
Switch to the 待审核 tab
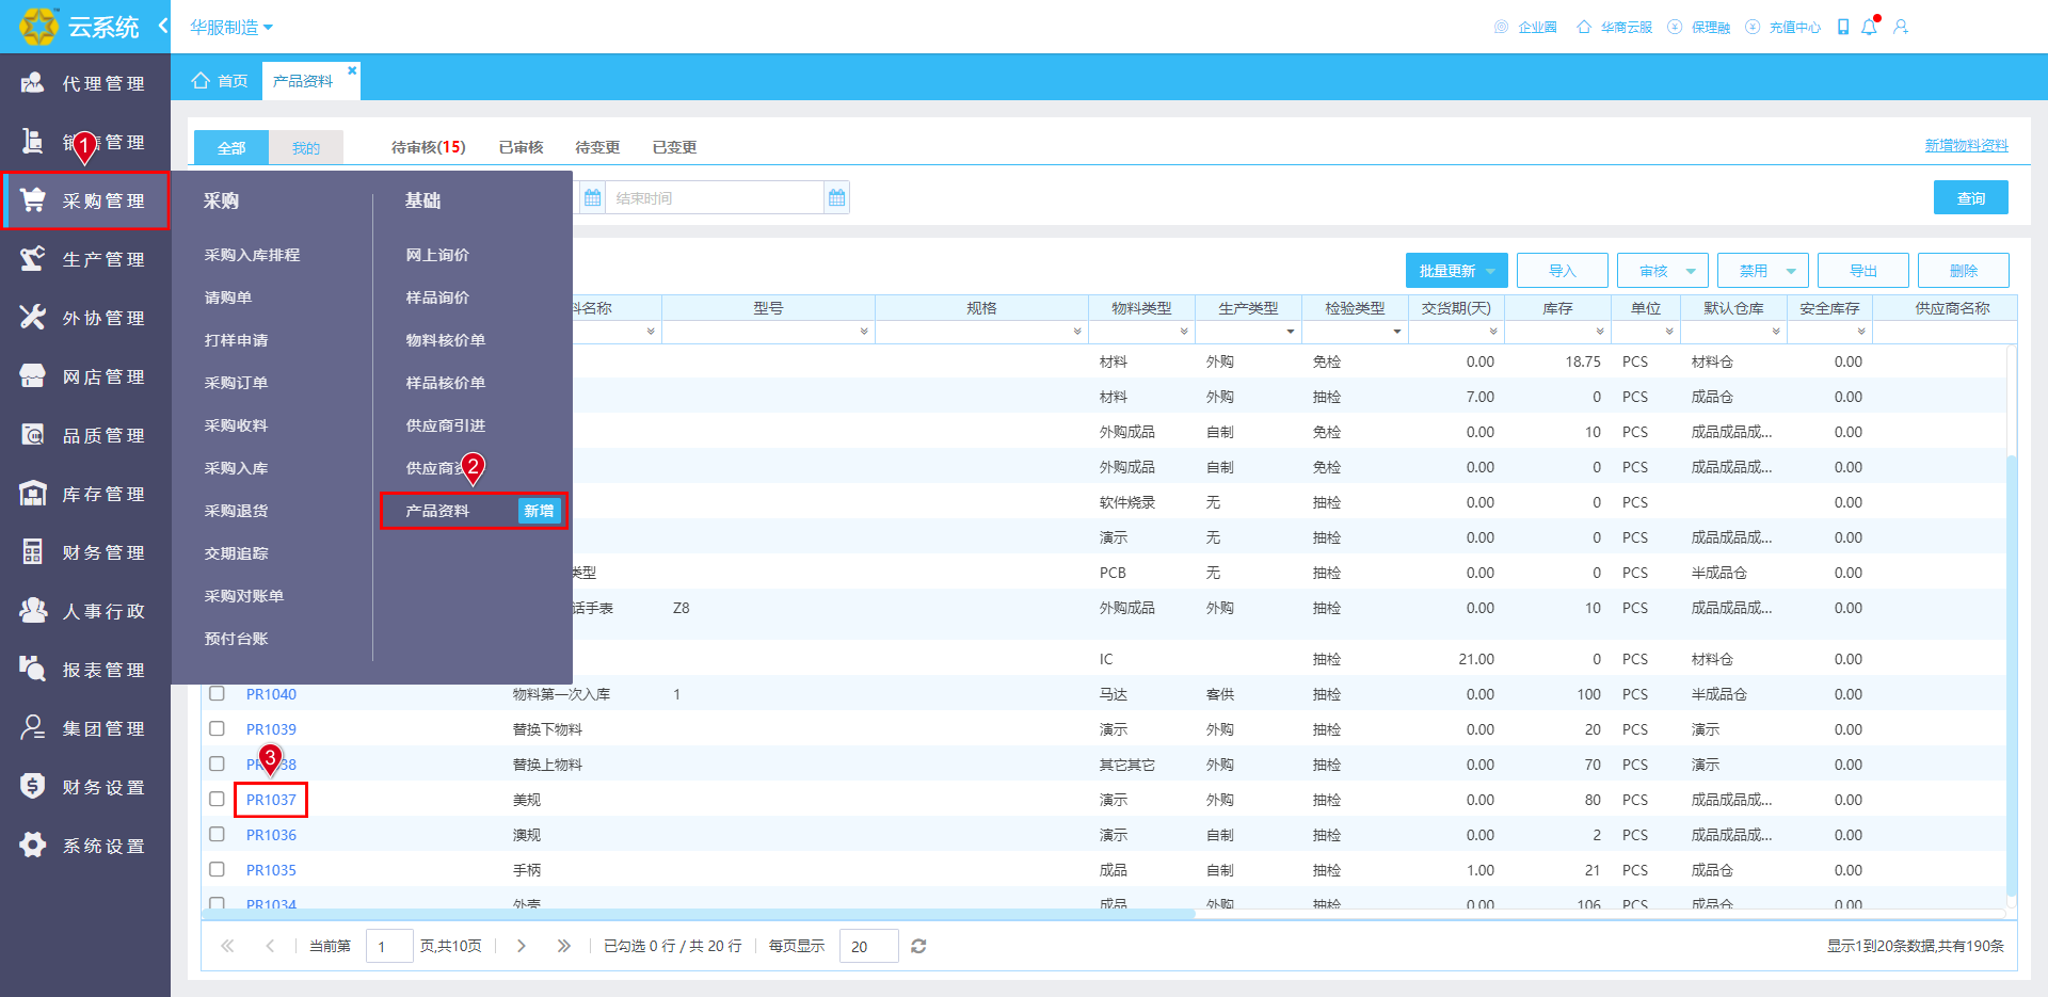[x=428, y=147]
